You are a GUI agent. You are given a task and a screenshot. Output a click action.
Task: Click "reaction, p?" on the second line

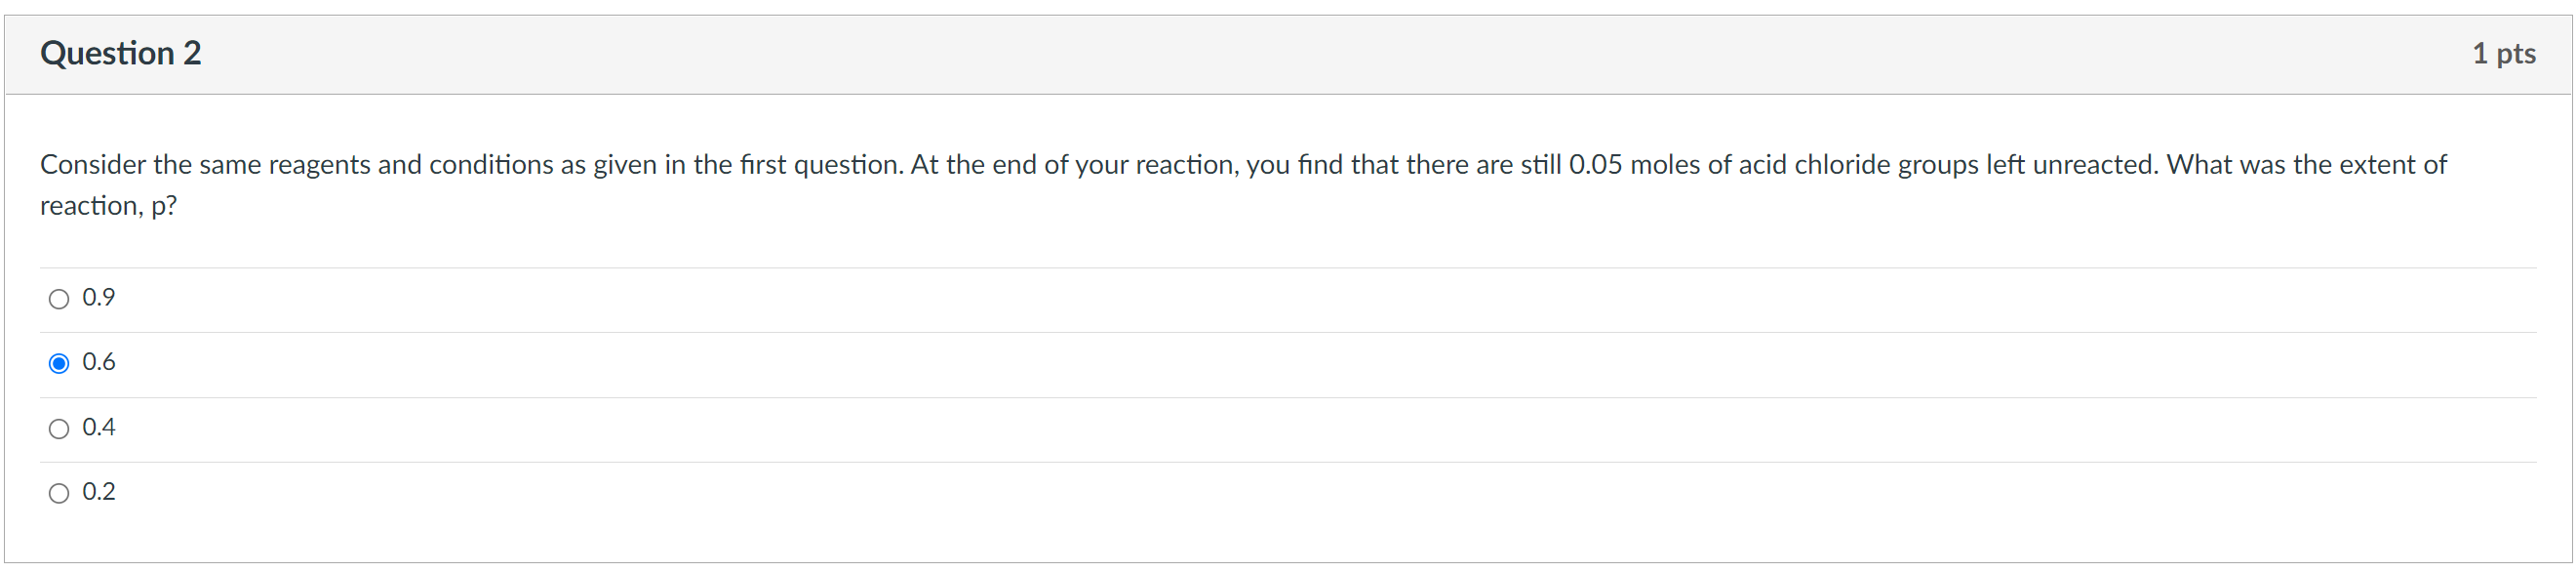pyautogui.click(x=108, y=205)
